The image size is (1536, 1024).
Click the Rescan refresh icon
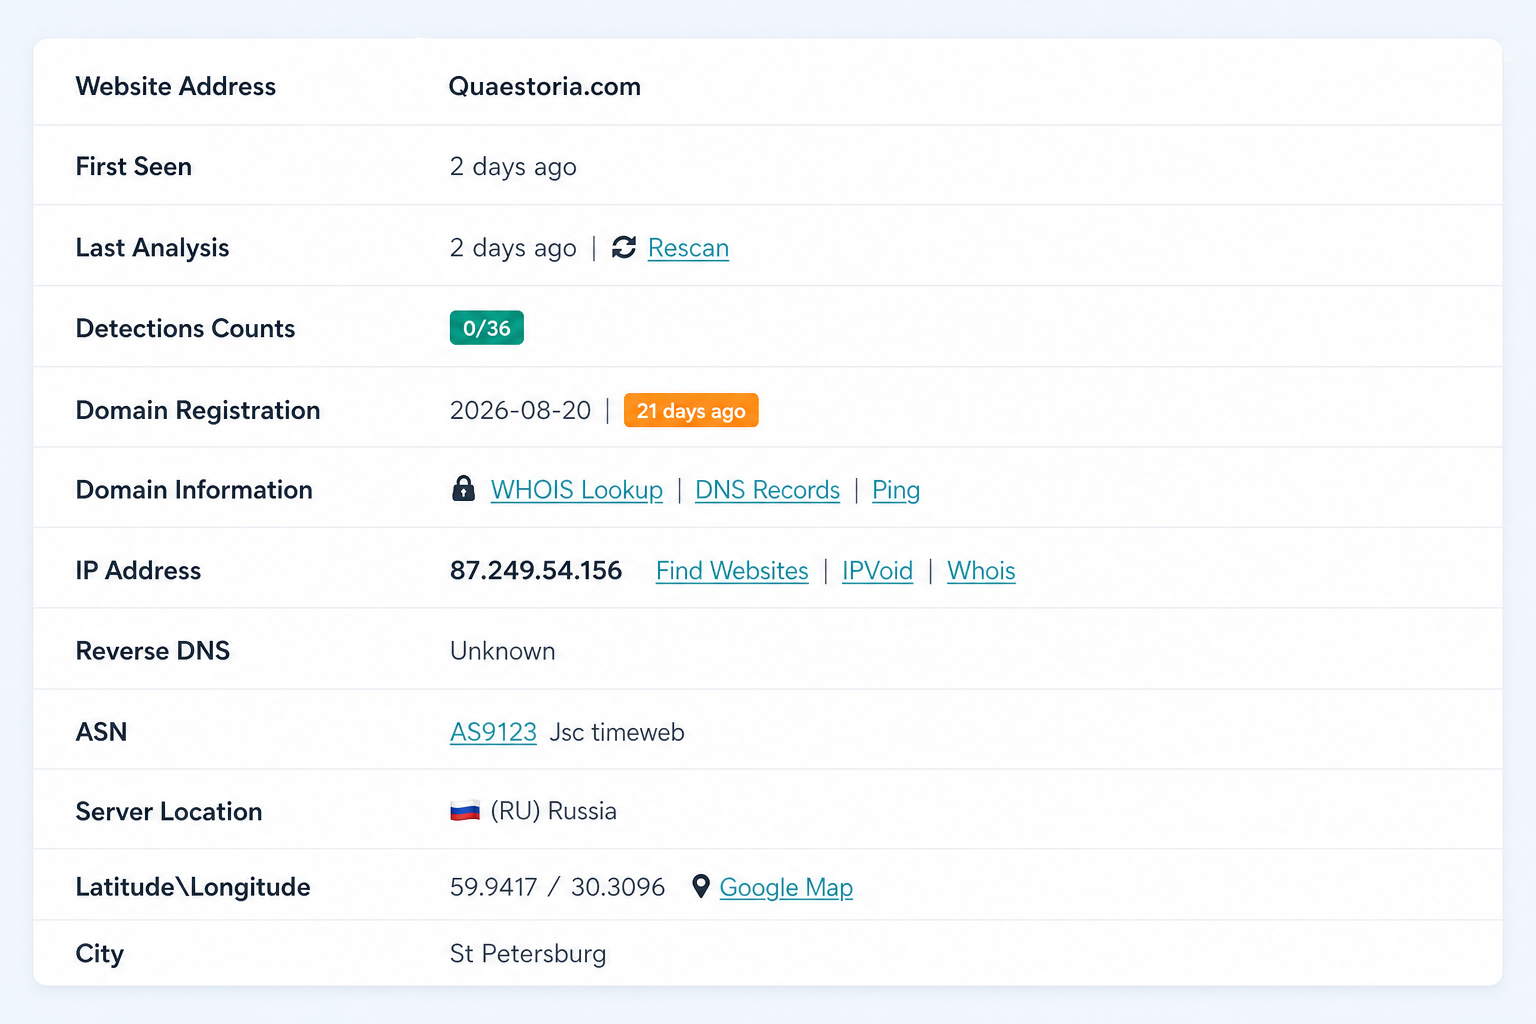(624, 247)
